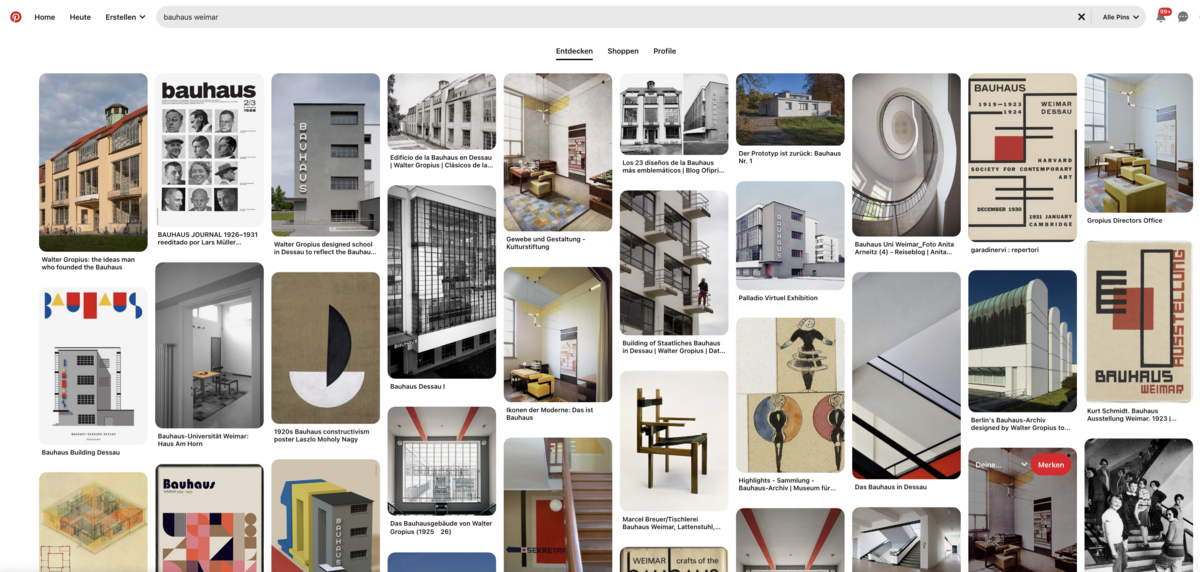Open the grey Bauhaus tower school pin
This screenshot has width=1200, height=572.
tap(326, 155)
